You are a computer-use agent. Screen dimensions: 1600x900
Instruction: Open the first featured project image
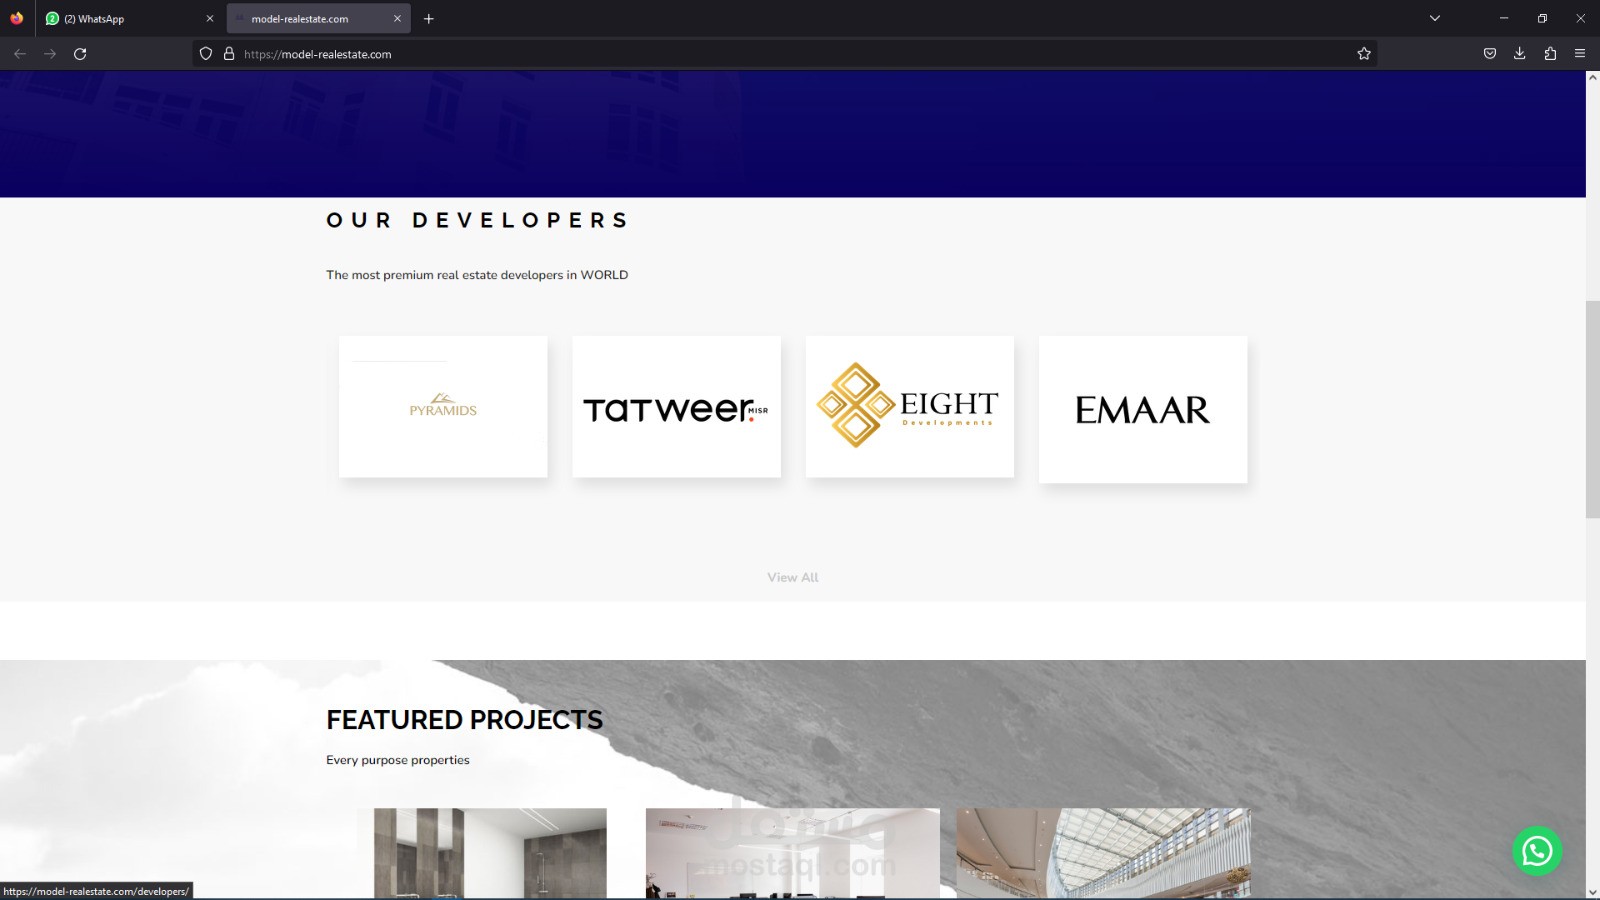(x=490, y=853)
